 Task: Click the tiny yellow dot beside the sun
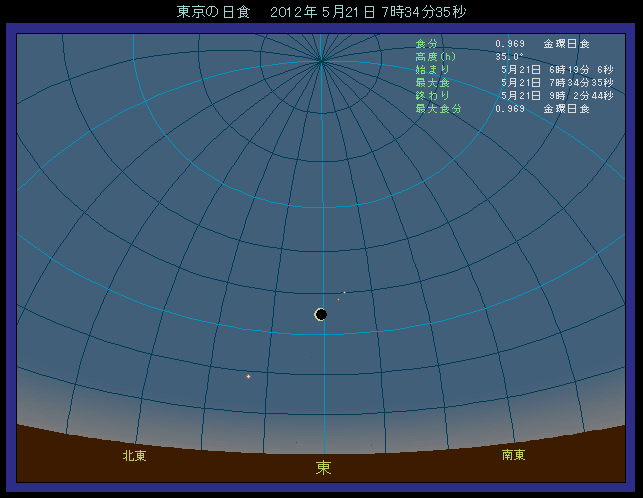click(x=338, y=299)
